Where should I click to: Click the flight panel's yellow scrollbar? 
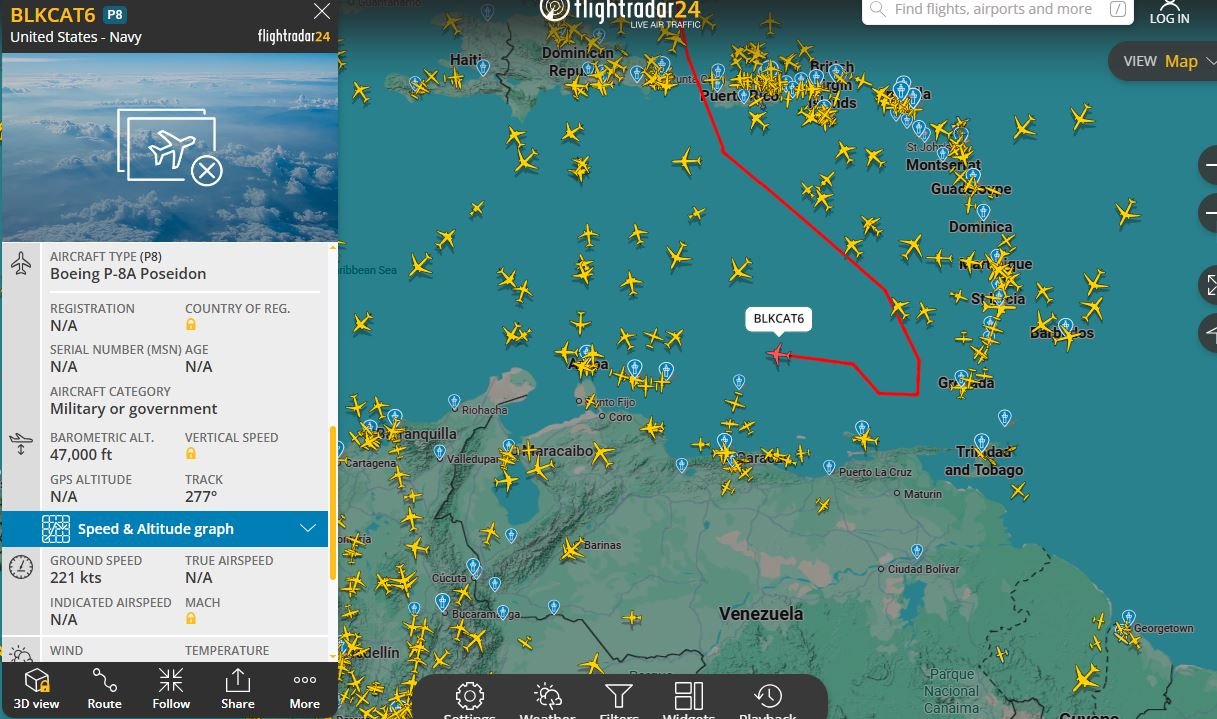point(334,502)
